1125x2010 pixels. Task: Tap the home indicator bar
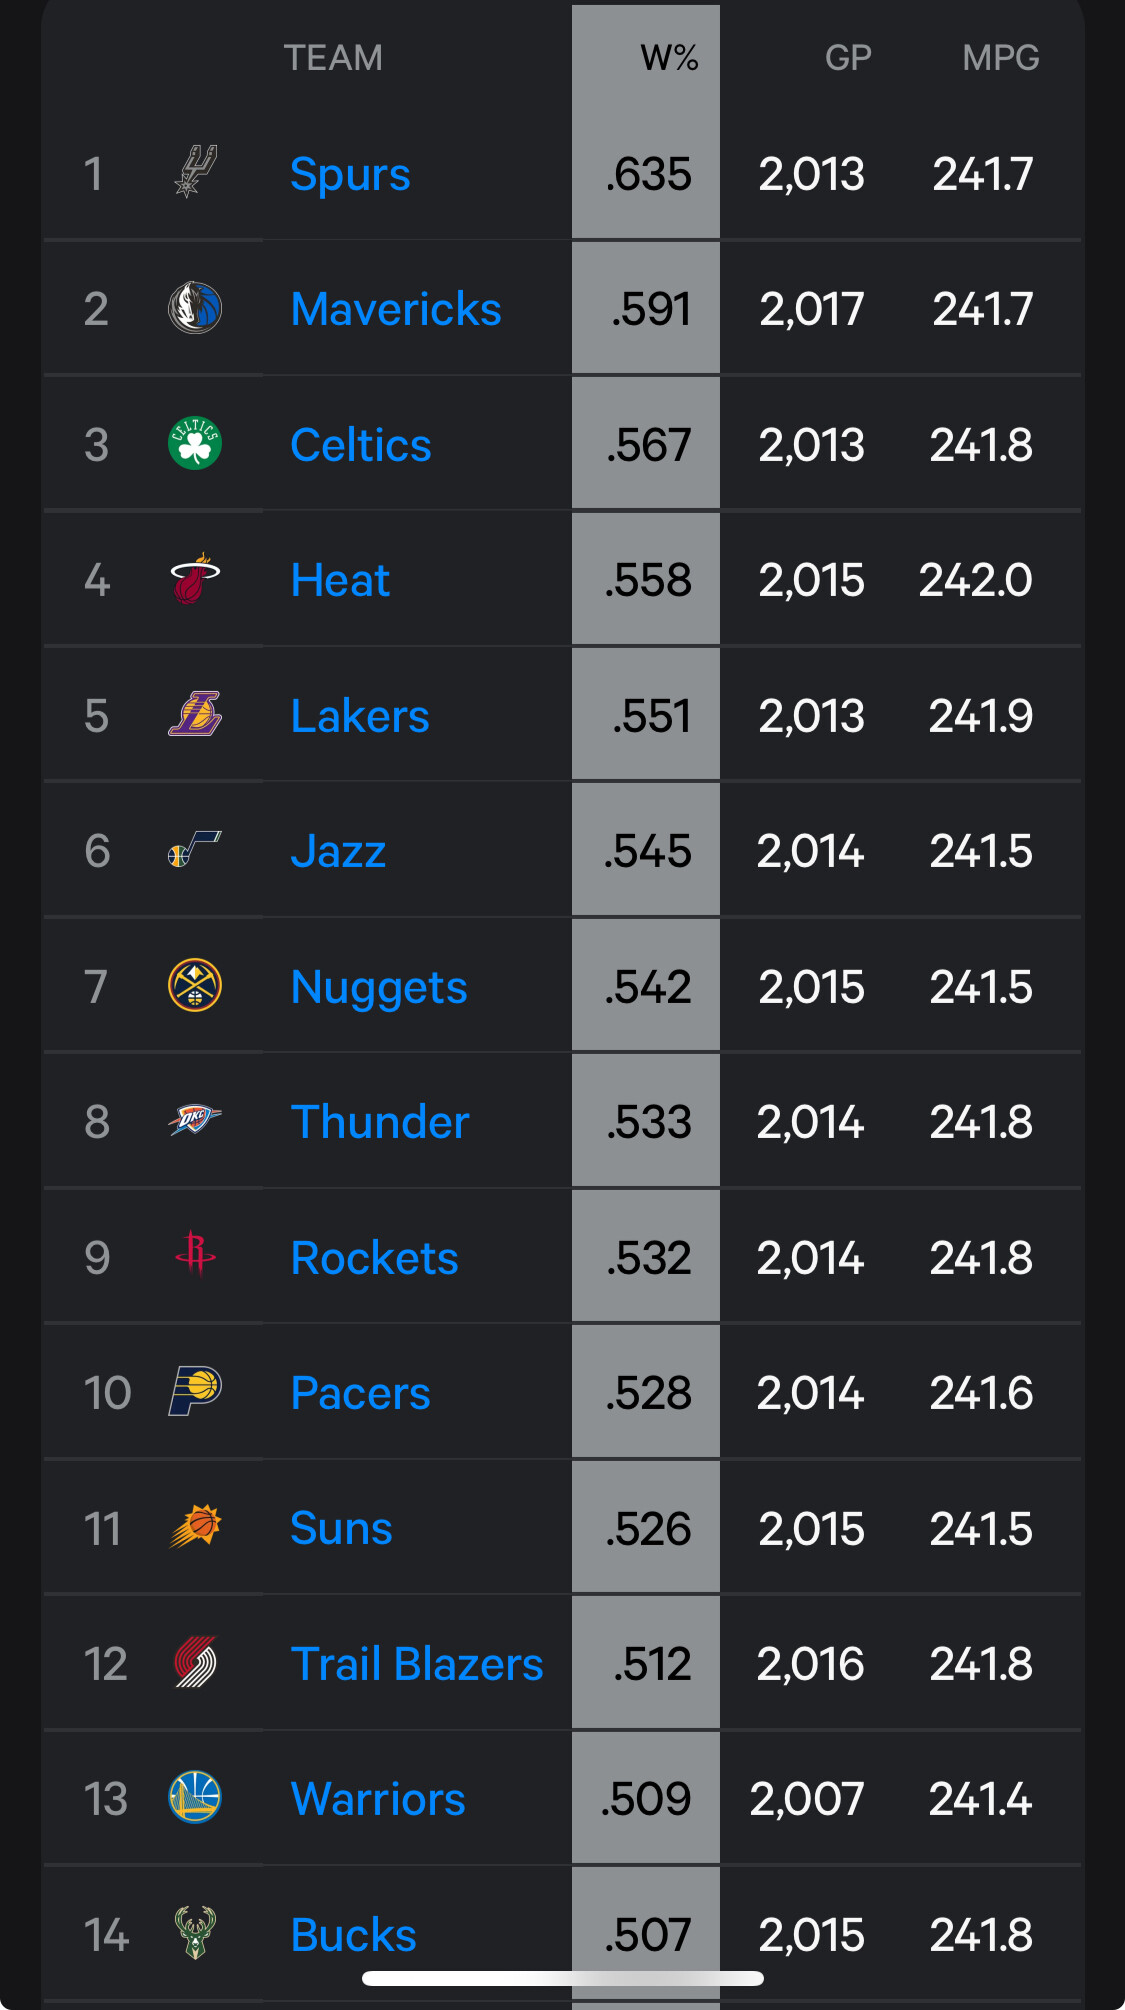(562, 1978)
